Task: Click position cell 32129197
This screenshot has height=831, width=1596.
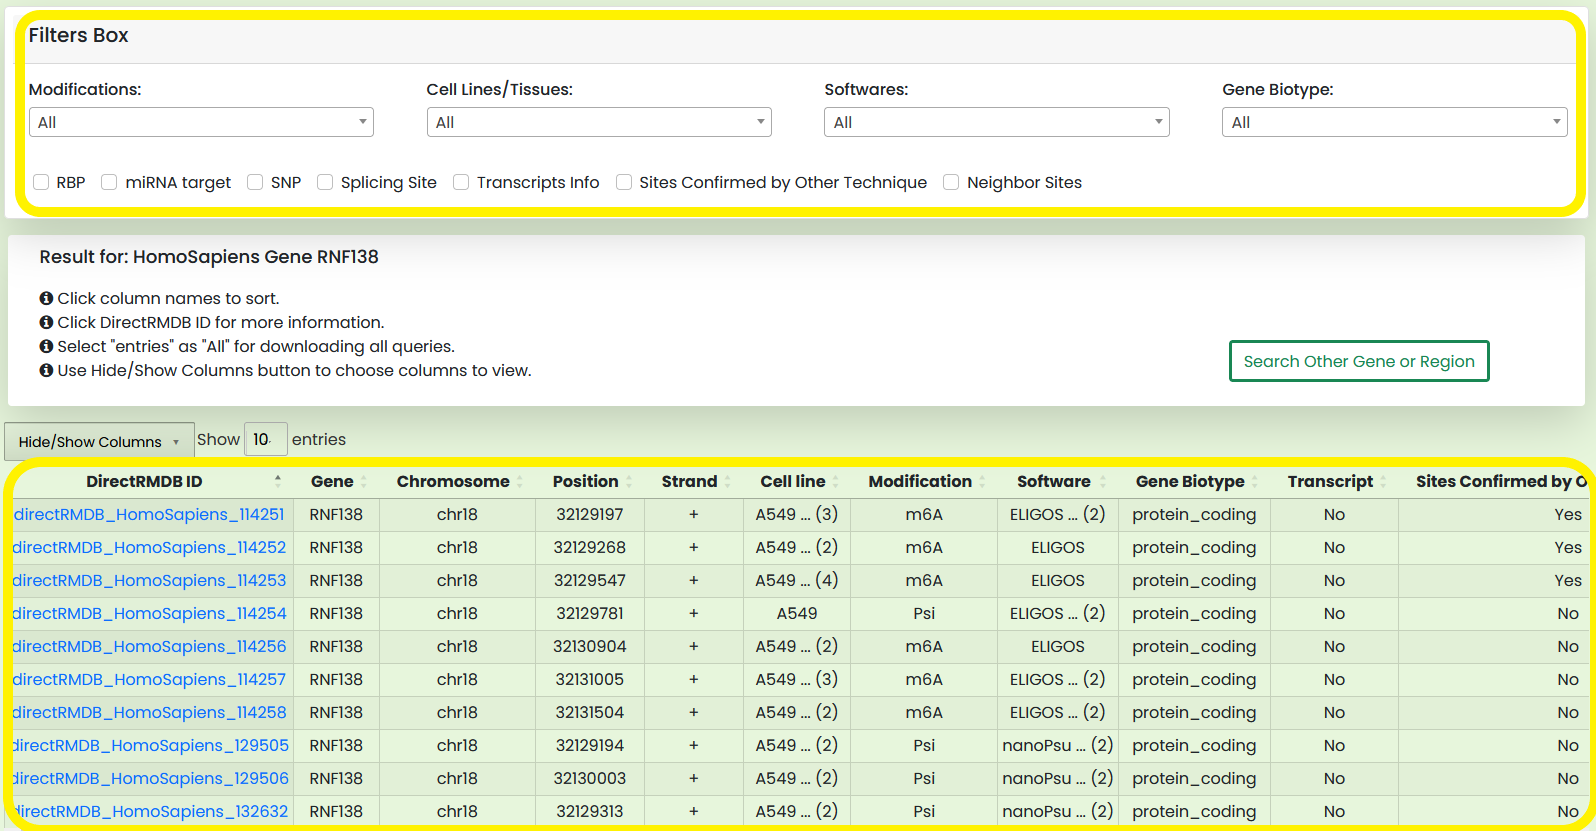Action: [x=590, y=514]
